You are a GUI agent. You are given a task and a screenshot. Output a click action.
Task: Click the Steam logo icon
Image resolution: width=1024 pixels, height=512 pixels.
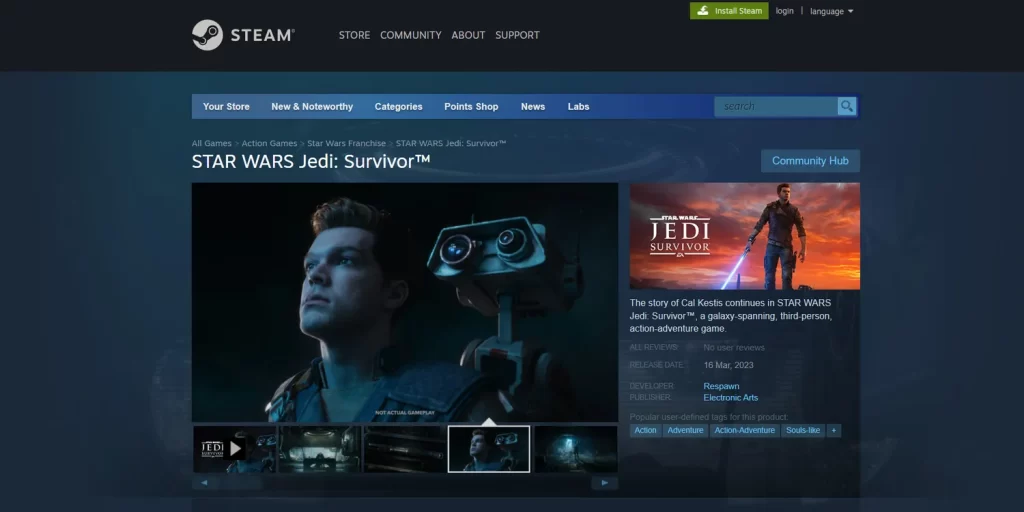tap(207, 35)
